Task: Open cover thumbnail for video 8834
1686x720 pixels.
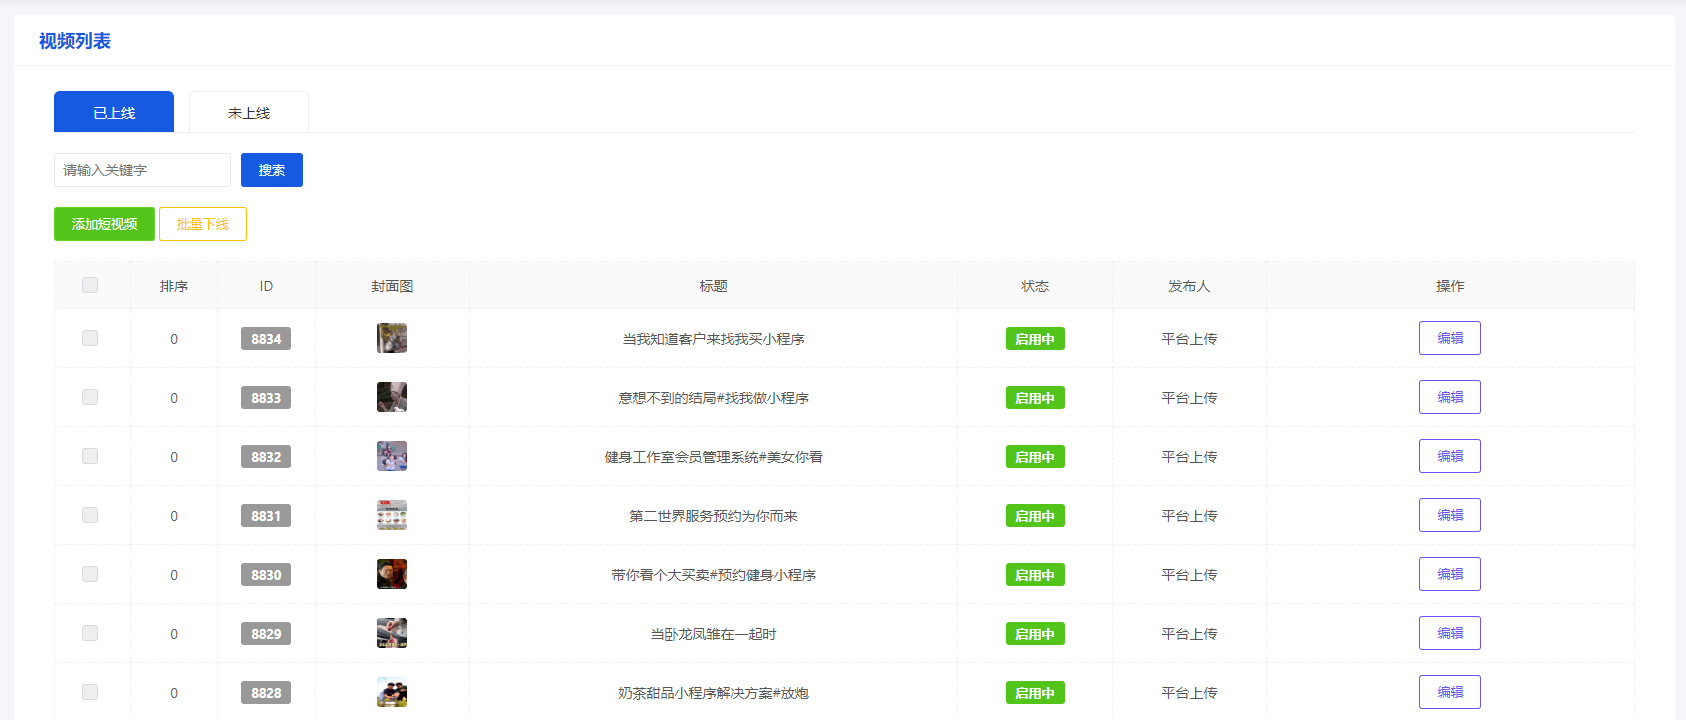Action: (391, 338)
